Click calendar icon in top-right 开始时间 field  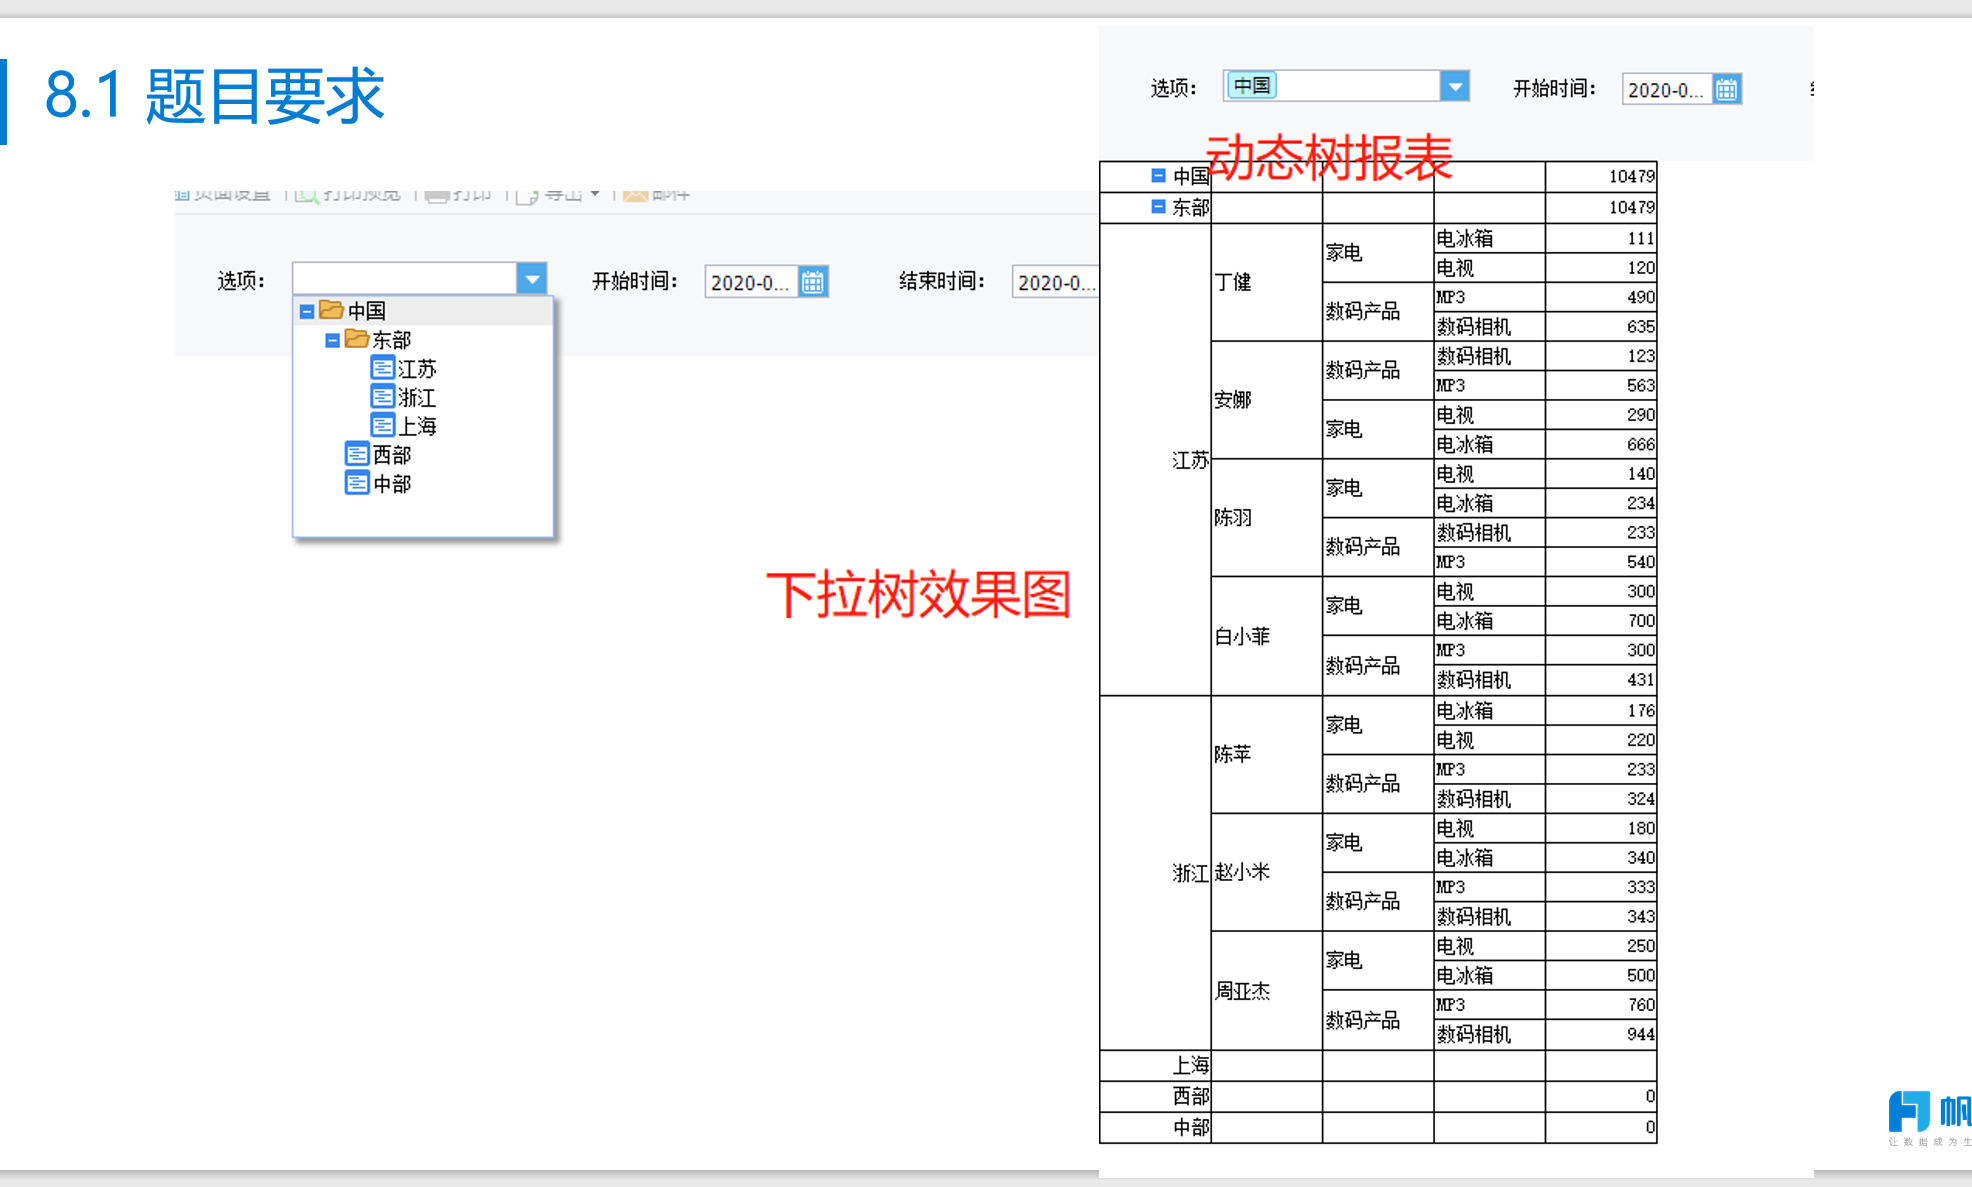click(x=1727, y=89)
